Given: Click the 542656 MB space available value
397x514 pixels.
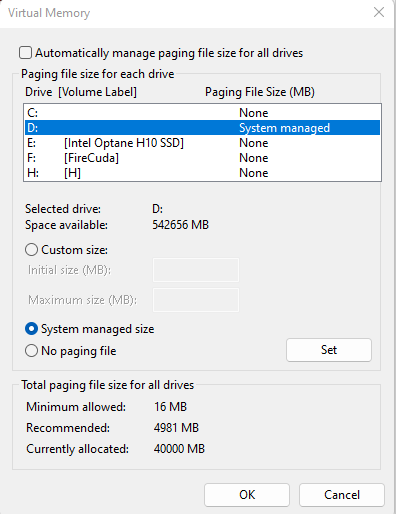Looking at the screenshot, I should [180, 225].
